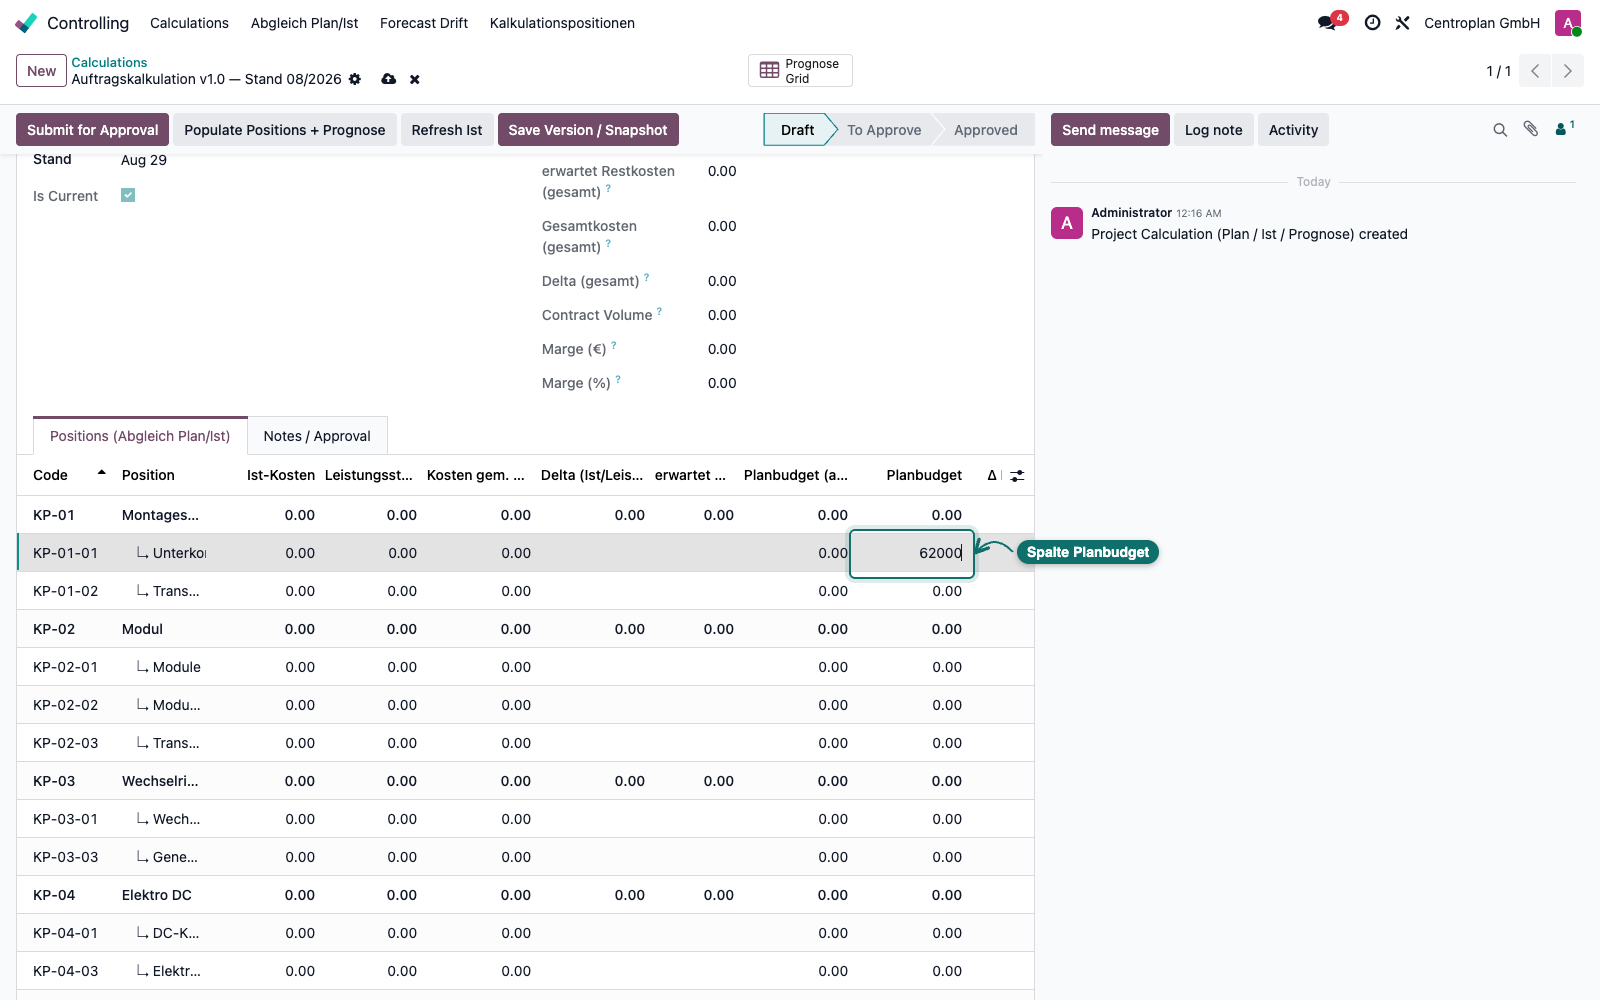1600x1000 pixels.
Task: Switch to the Notes / Approval tab
Action: [x=317, y=436]
